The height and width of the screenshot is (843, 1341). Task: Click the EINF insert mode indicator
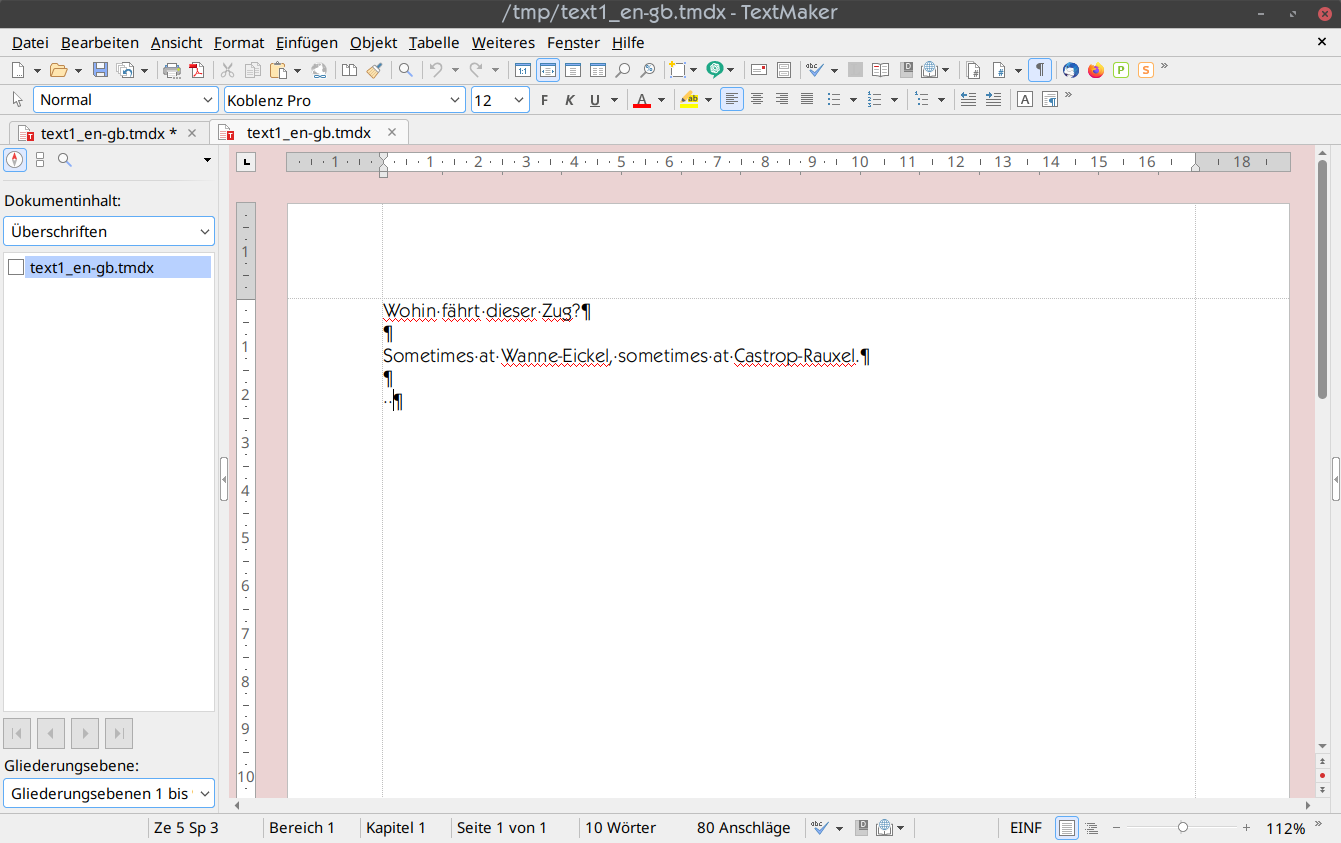pyautogui.click(x=1026, y=828)
